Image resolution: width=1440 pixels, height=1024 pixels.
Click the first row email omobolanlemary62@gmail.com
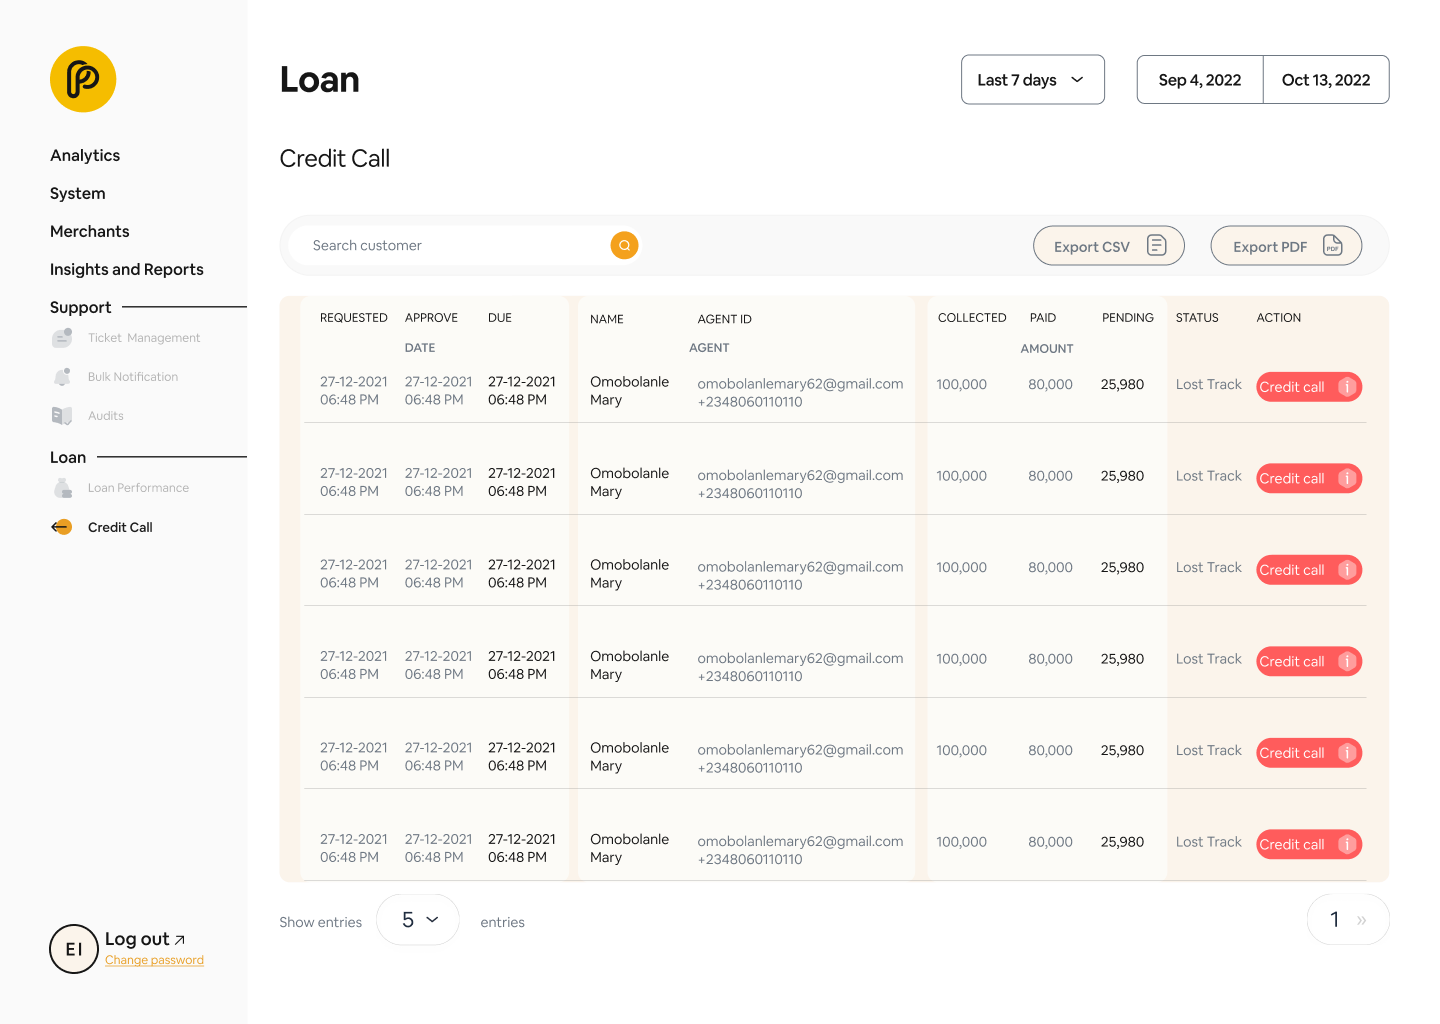click(800, 384)
